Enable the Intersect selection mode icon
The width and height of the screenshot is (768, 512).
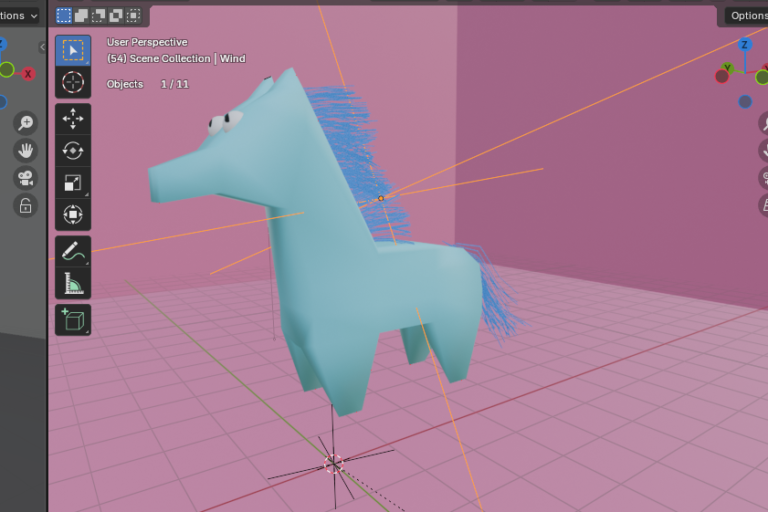coord(133,16)
